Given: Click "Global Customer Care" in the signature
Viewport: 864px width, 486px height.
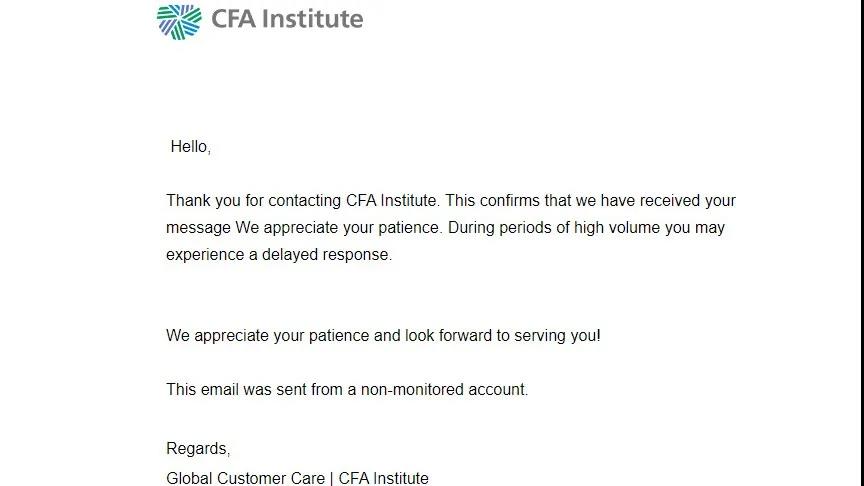Looking at the screenshot, I should (x=246, y=478).
